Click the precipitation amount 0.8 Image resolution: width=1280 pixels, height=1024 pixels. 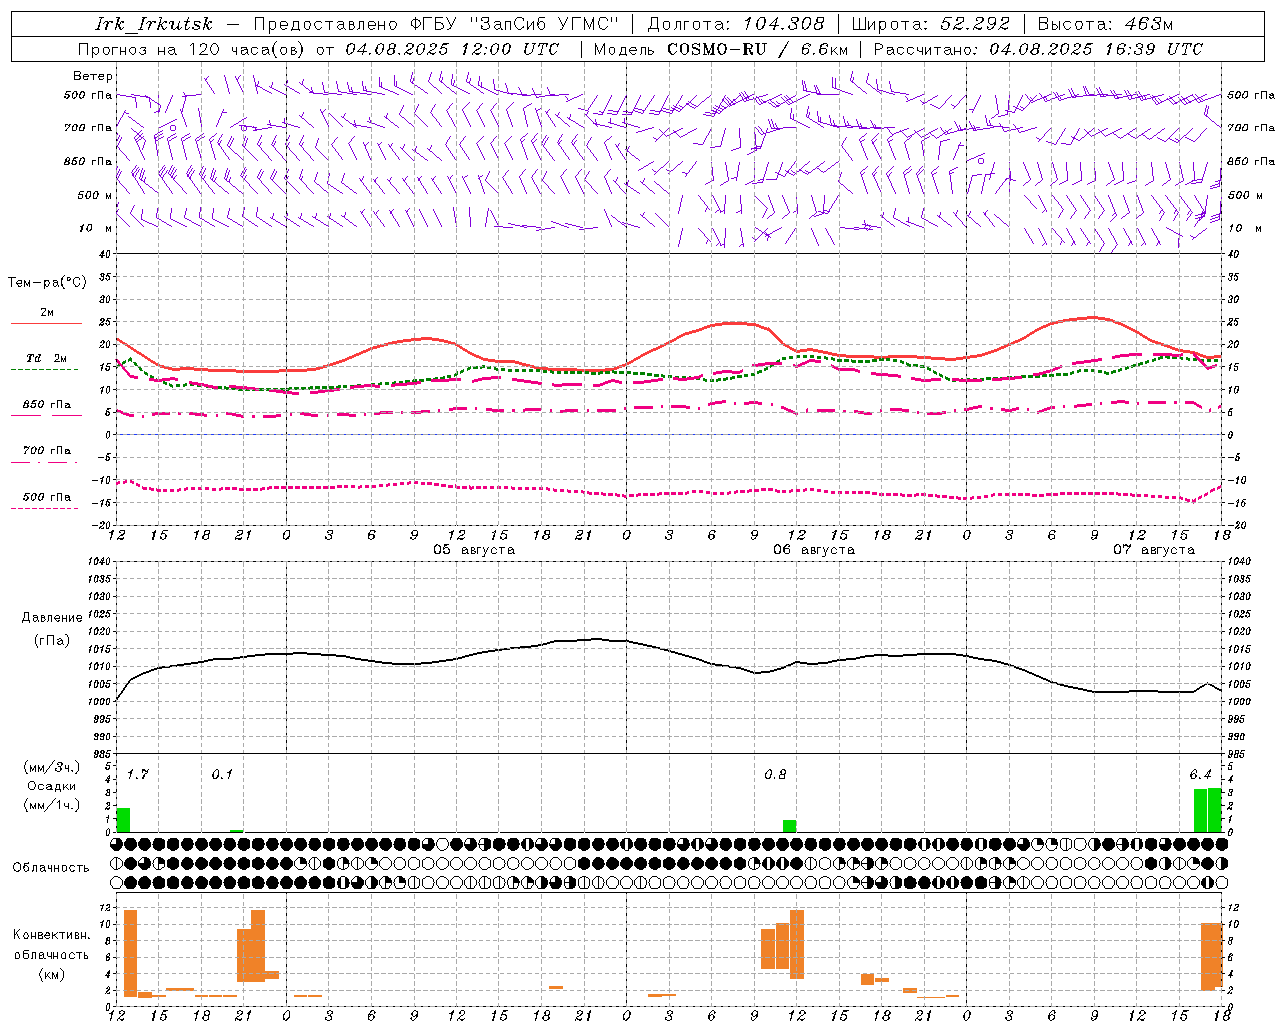click(775, 775)
